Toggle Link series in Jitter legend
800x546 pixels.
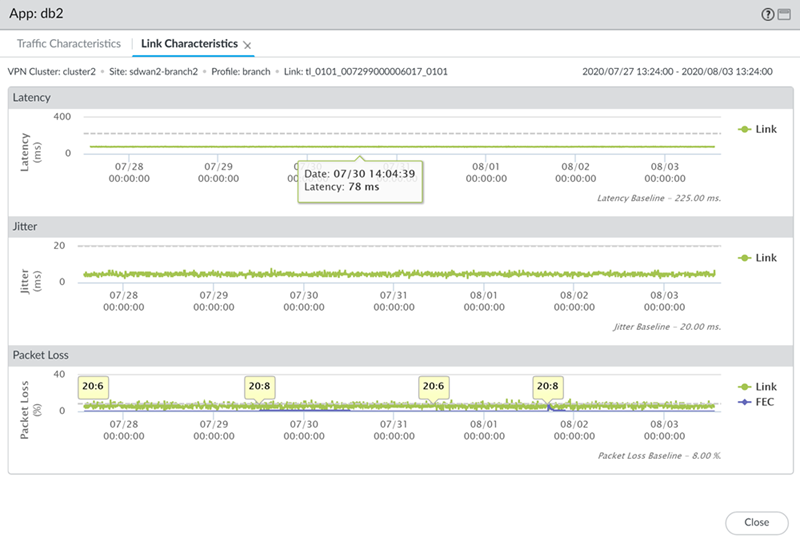tap(757, 258)
